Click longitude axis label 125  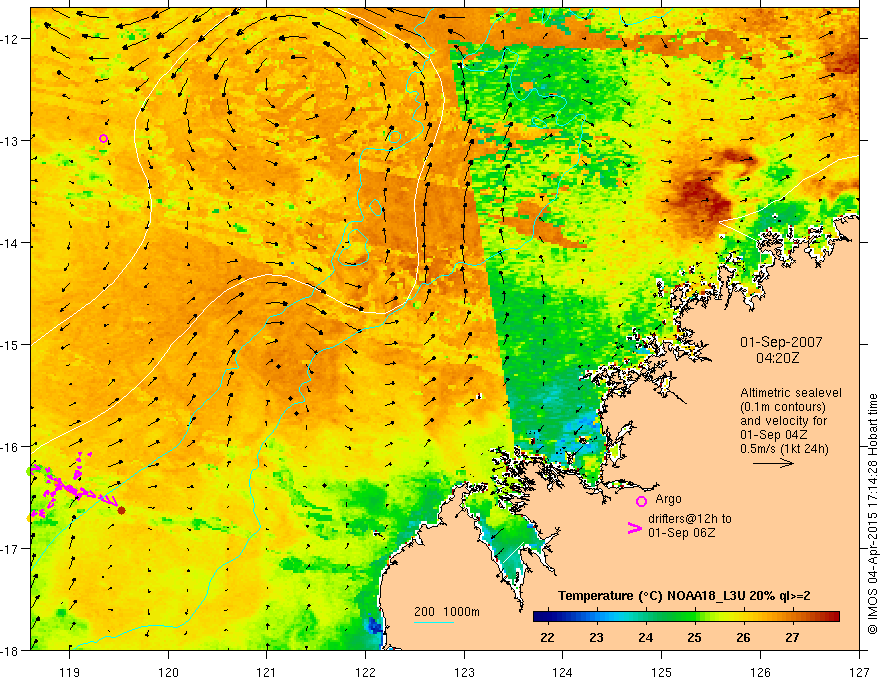[662, 672]
